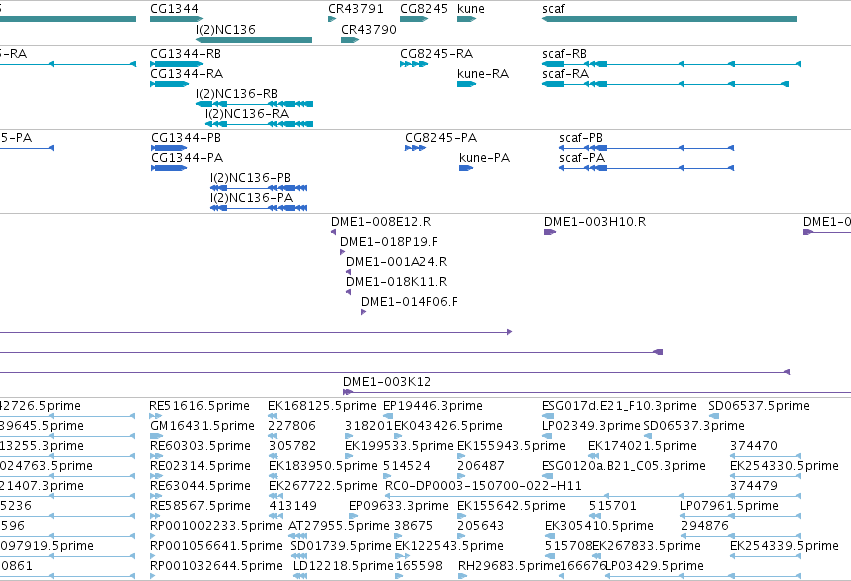Click the EK199533.5prime EST label
The width and height of the screenshot is (851, 581).
tap(399, 445)
